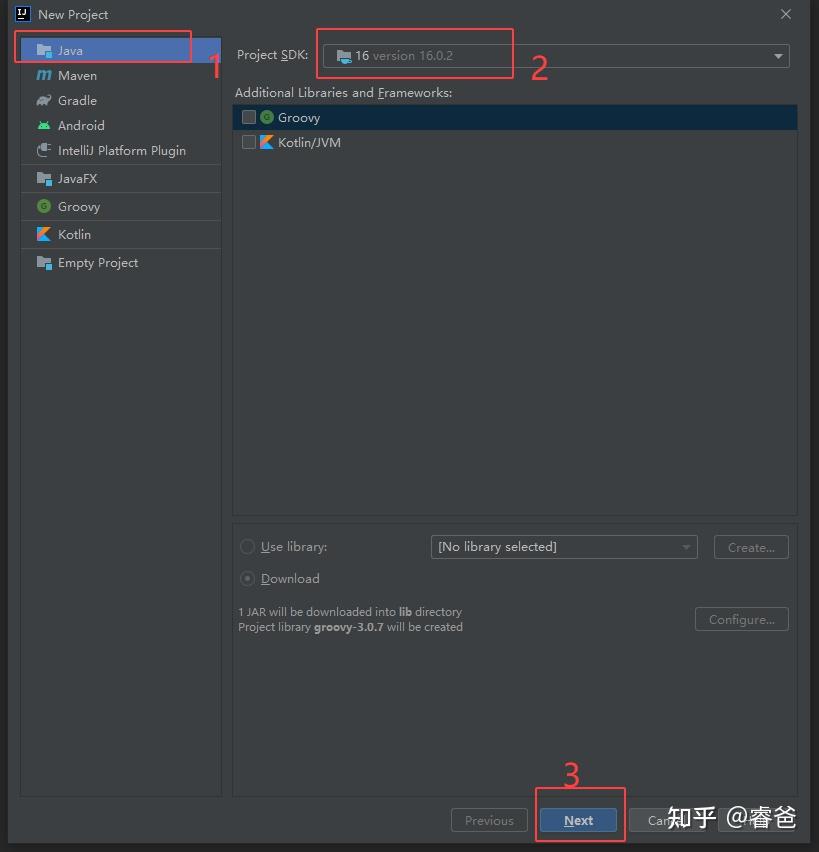Click the Maven icon in sidebar

[44, 75]
